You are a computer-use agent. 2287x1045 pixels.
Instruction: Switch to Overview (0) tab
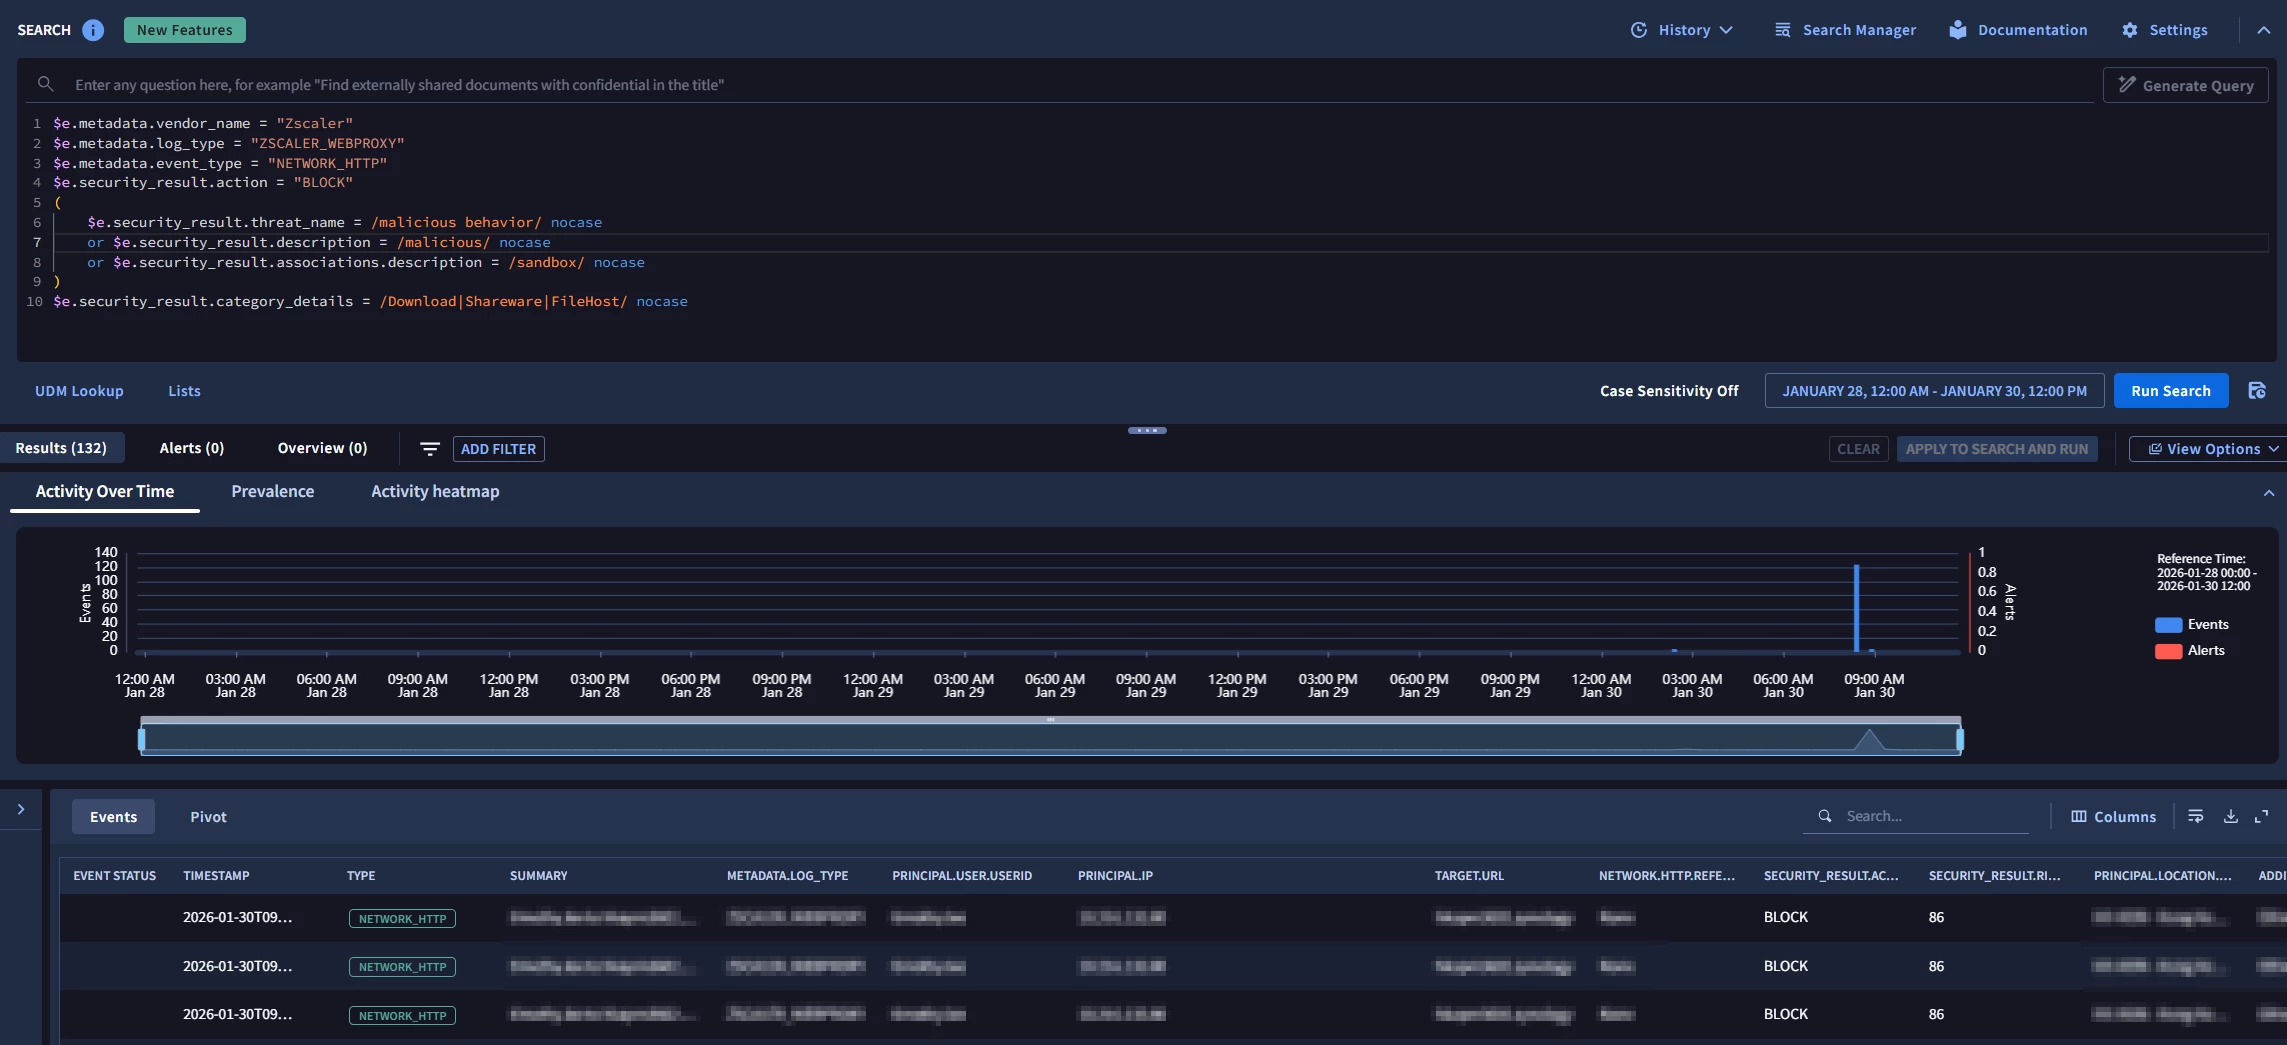point(322,448)
